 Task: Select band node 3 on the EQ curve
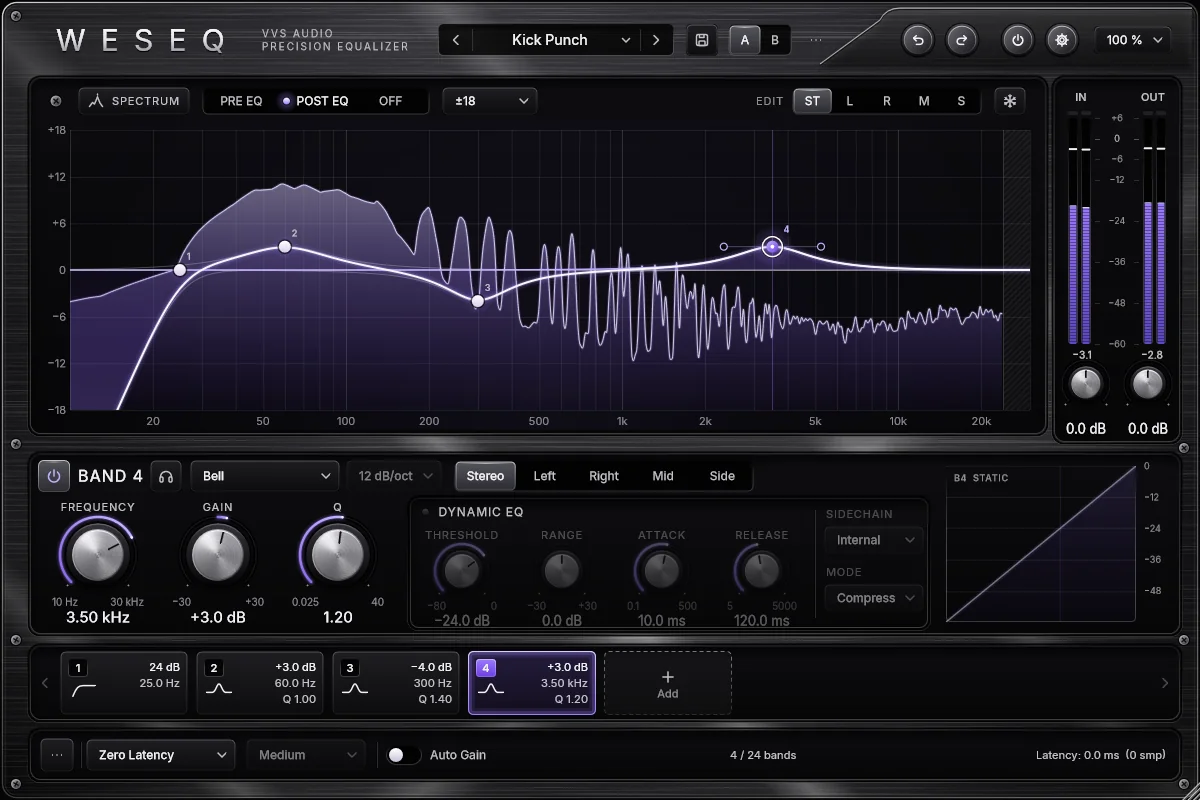(478, 300)
